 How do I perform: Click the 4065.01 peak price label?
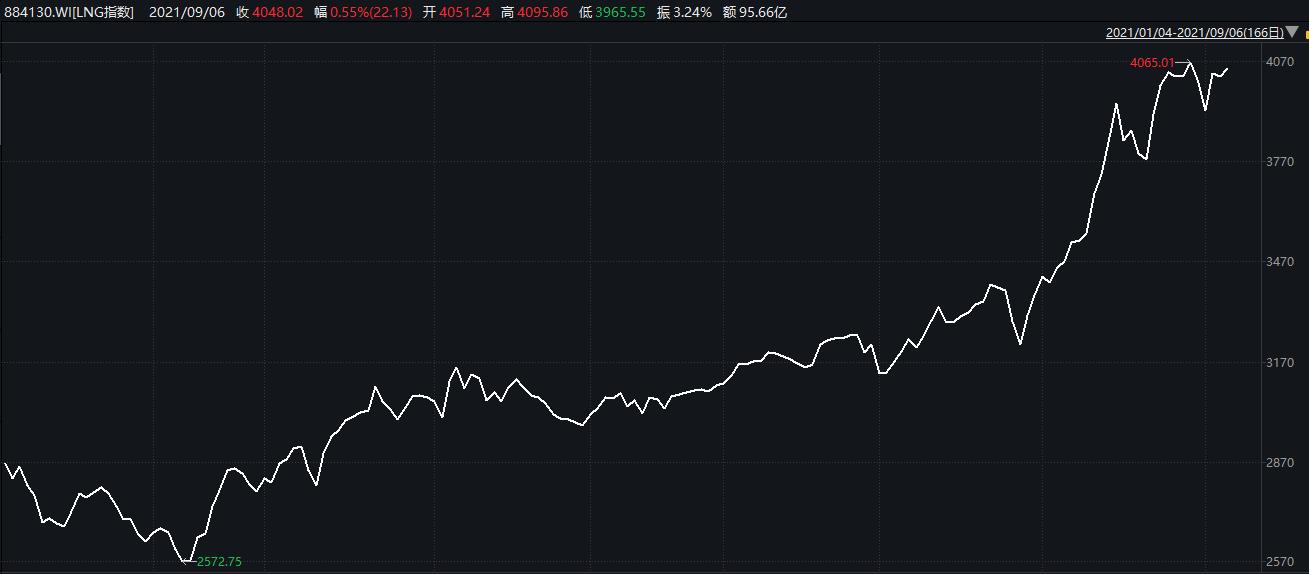click(1152, 62)
